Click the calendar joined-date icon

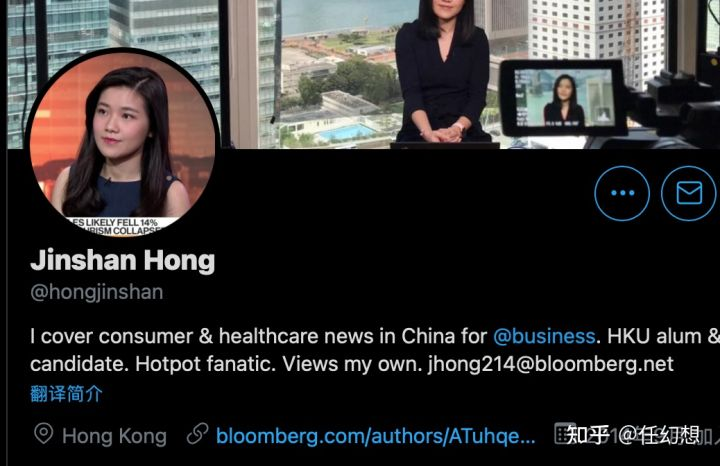(565, 433)
